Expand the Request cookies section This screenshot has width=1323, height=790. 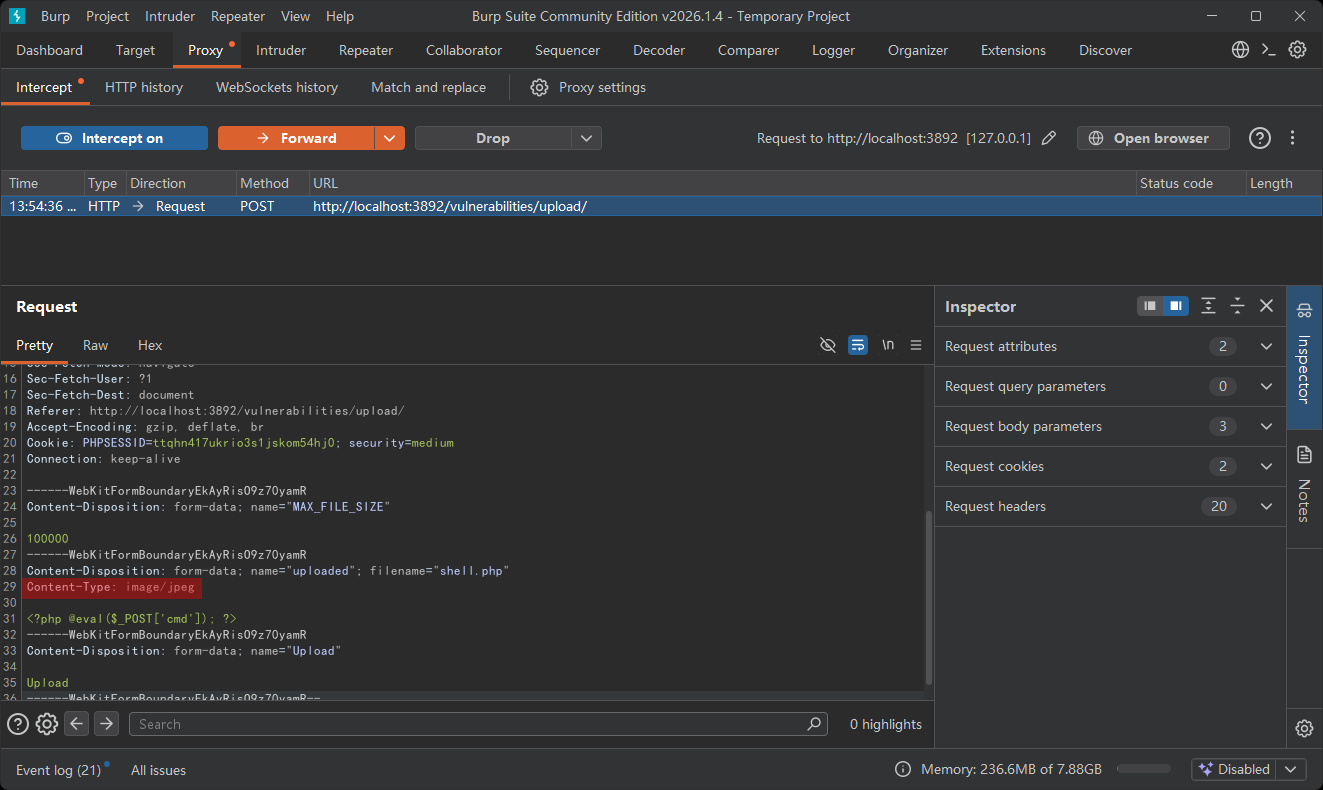click(x=1110, y=466)
